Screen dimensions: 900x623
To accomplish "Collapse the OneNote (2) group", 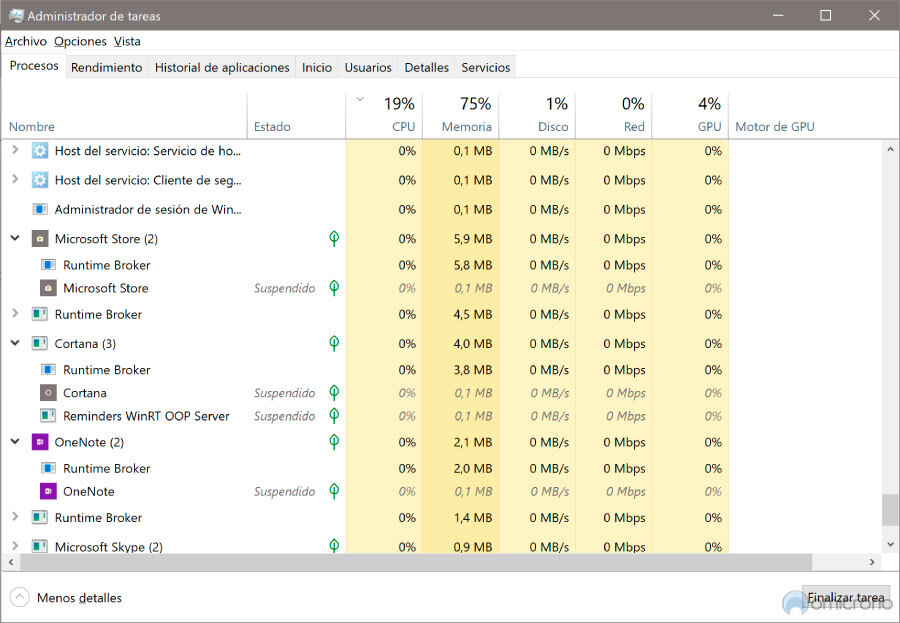I will (x=15, y=442).
